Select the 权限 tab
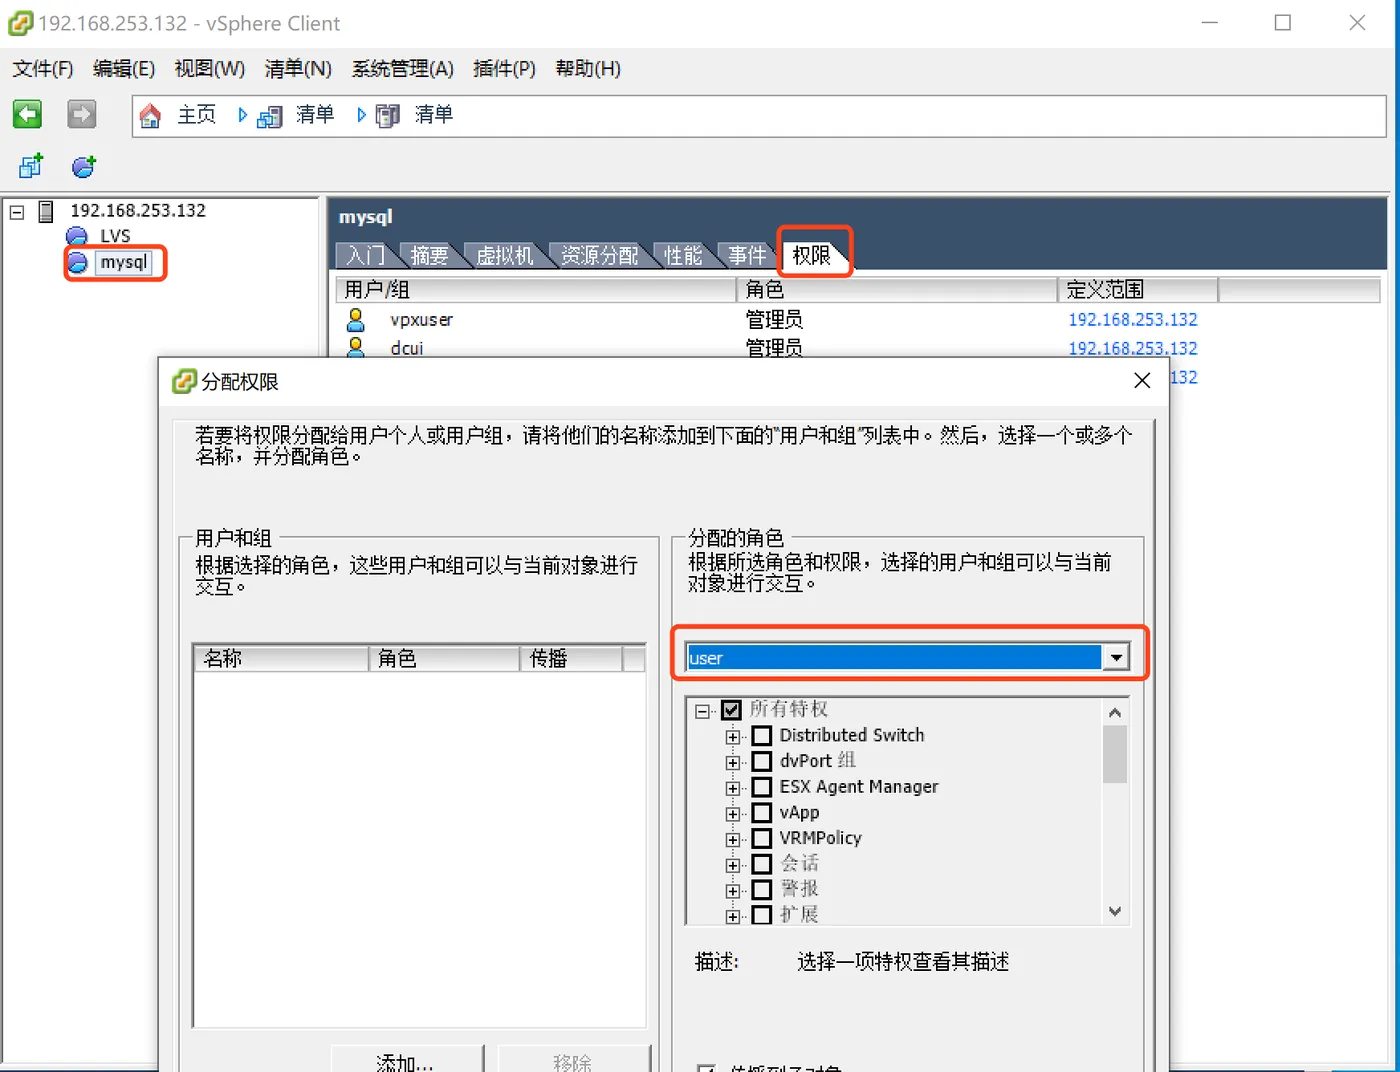The image size is (1400, 1072). click(812, 256)
